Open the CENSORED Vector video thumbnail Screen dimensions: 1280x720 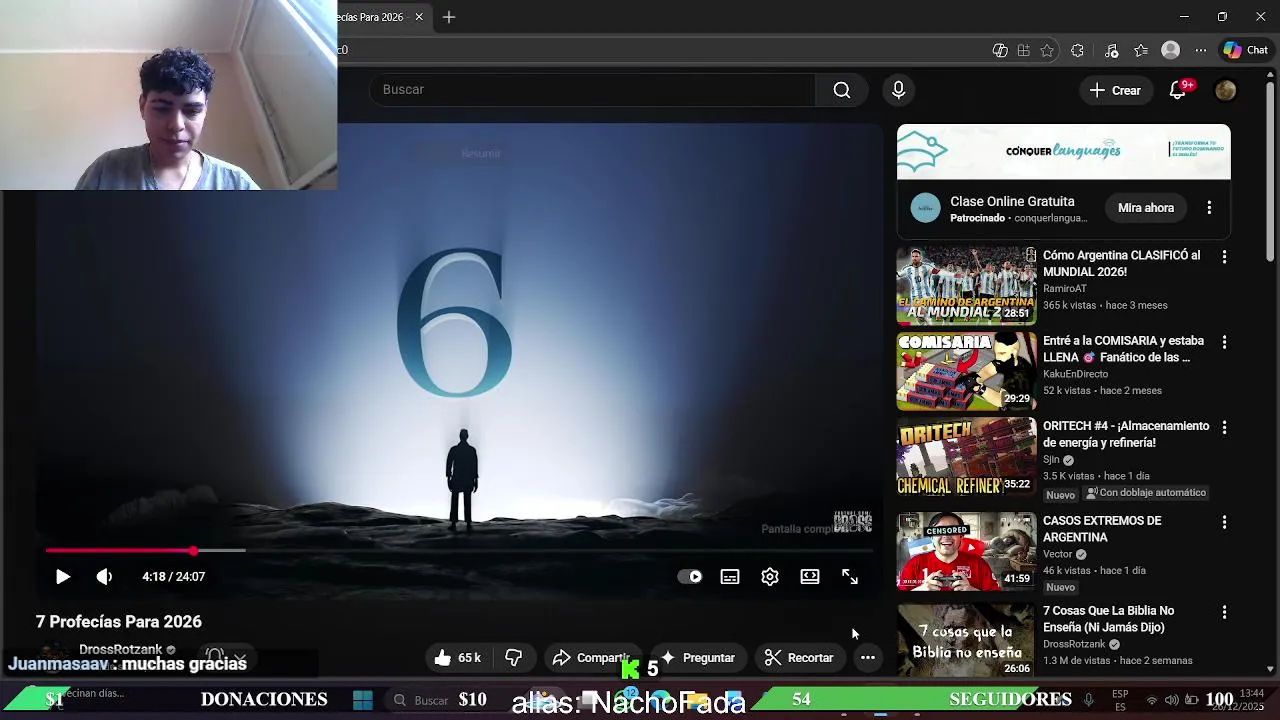966,551
